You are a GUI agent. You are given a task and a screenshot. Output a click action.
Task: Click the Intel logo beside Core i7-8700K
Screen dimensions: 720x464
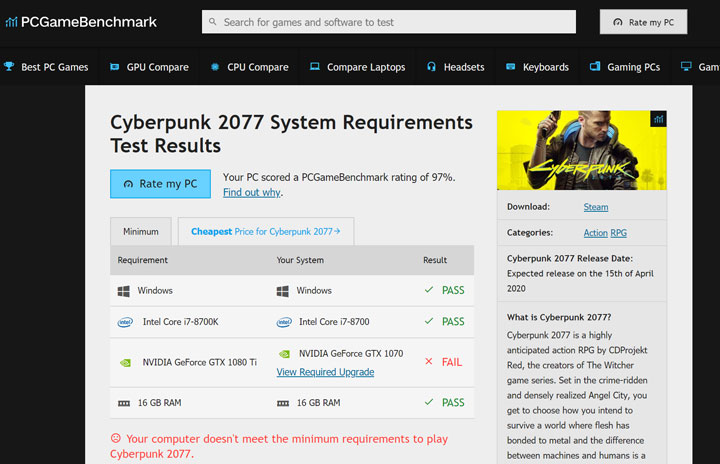125,322
